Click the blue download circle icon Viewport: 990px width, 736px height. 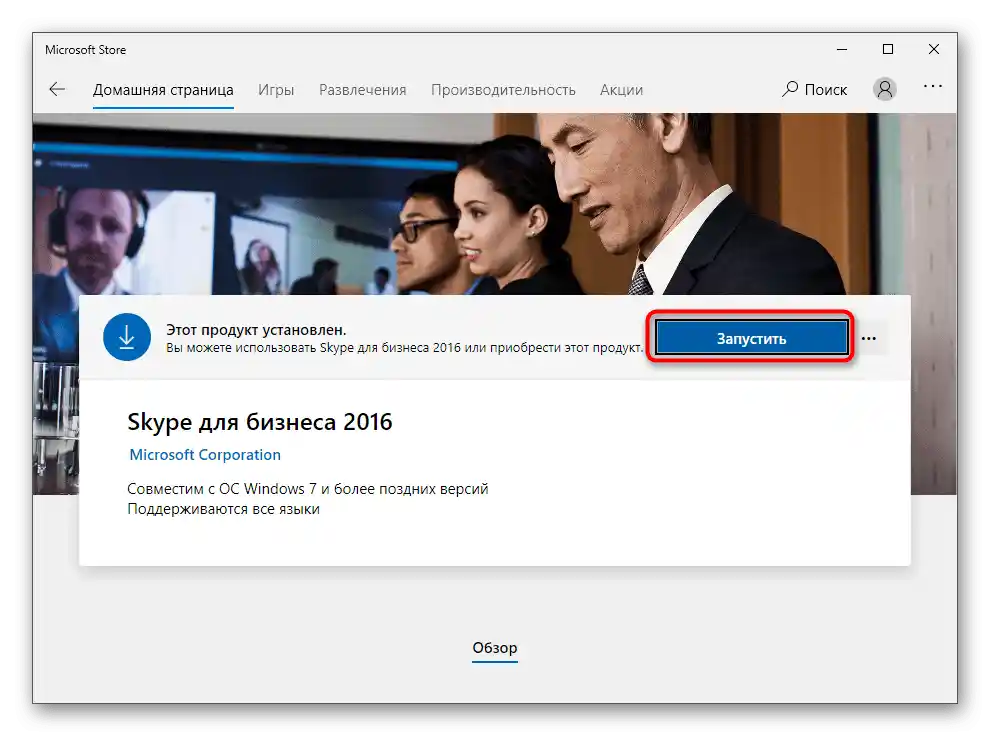[x=127, y=337]
